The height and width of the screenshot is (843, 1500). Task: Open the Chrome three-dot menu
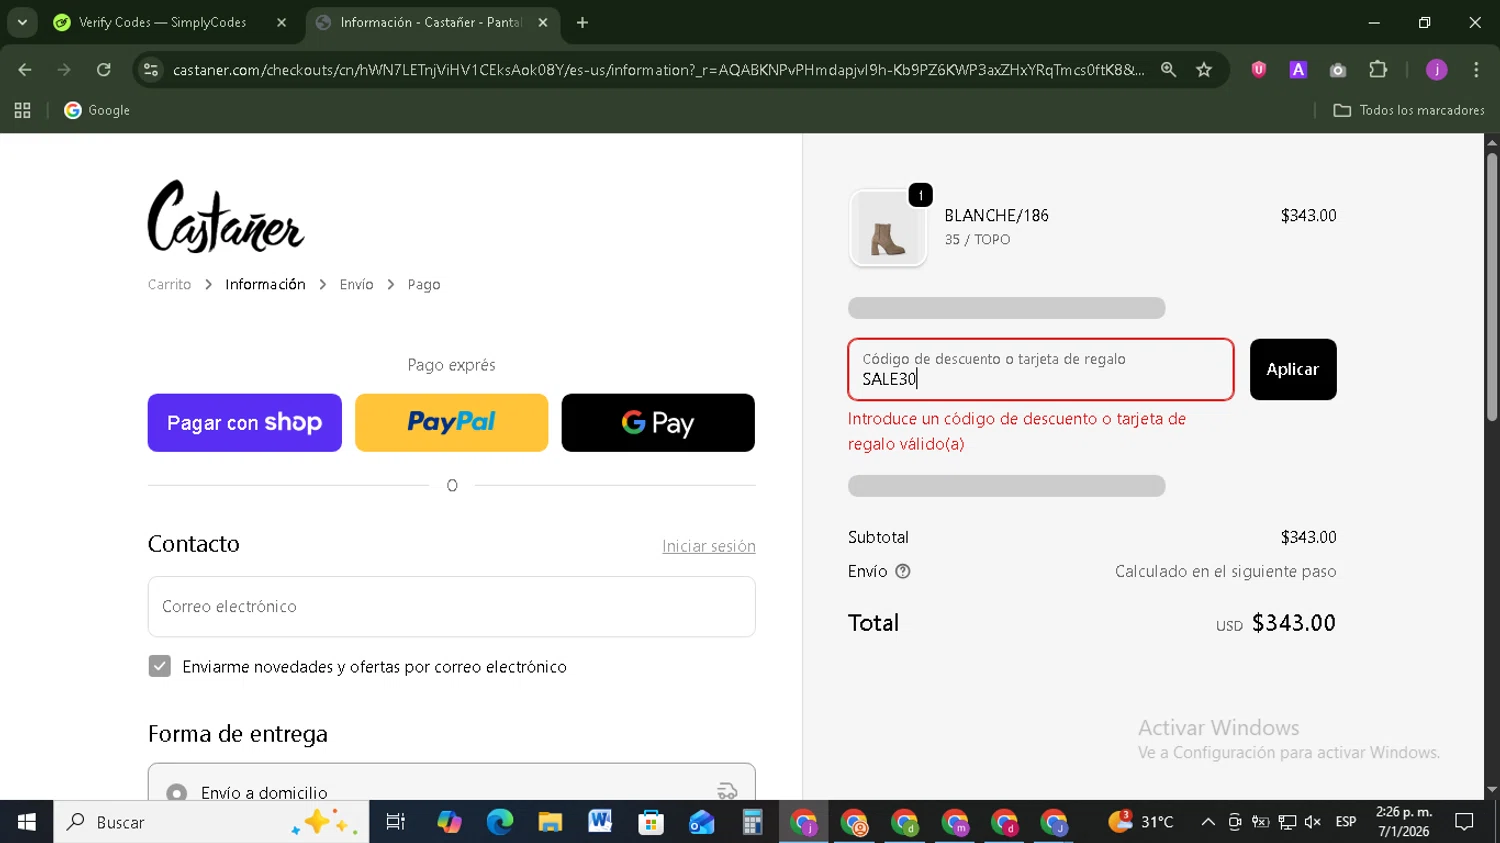[1476, 70]
